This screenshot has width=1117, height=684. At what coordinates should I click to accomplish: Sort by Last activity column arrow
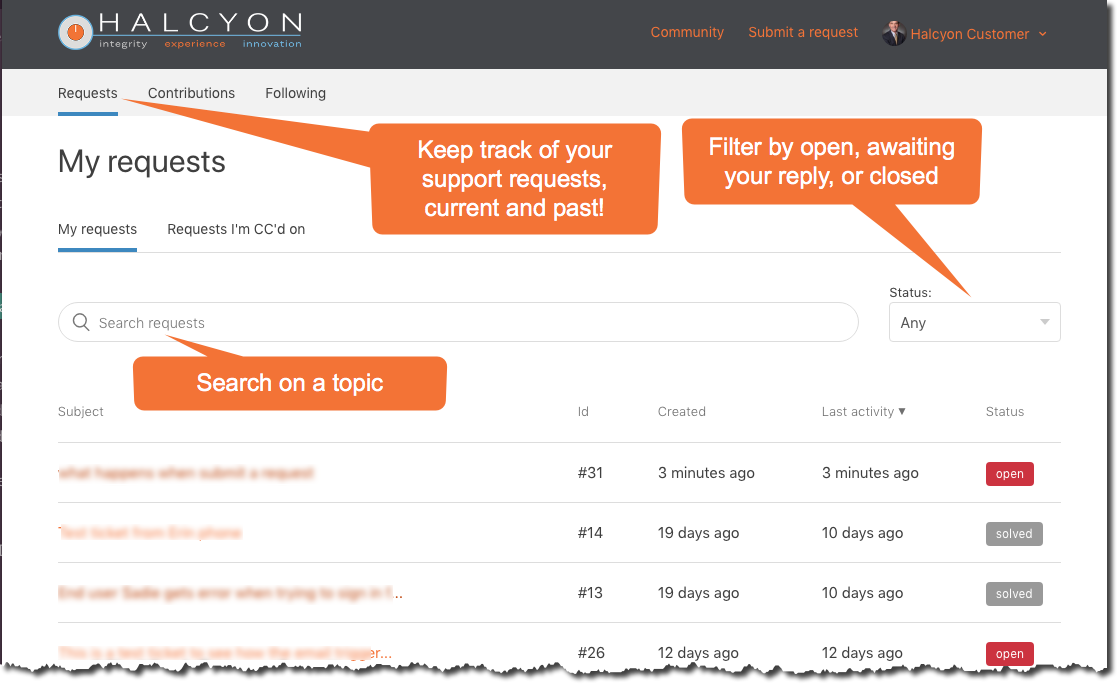pyautogui.click(x=902, y=411)
